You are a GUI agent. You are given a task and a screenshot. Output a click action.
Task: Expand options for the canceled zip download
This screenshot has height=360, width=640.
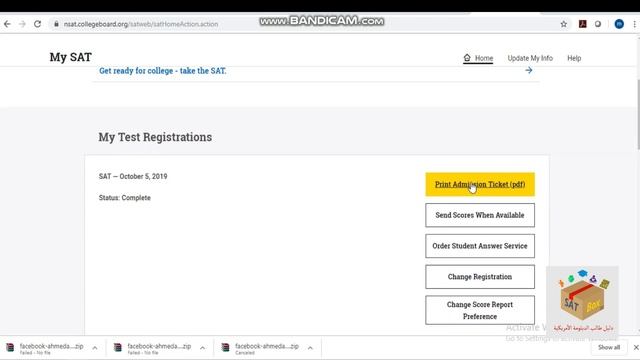[x=310, y=348]
